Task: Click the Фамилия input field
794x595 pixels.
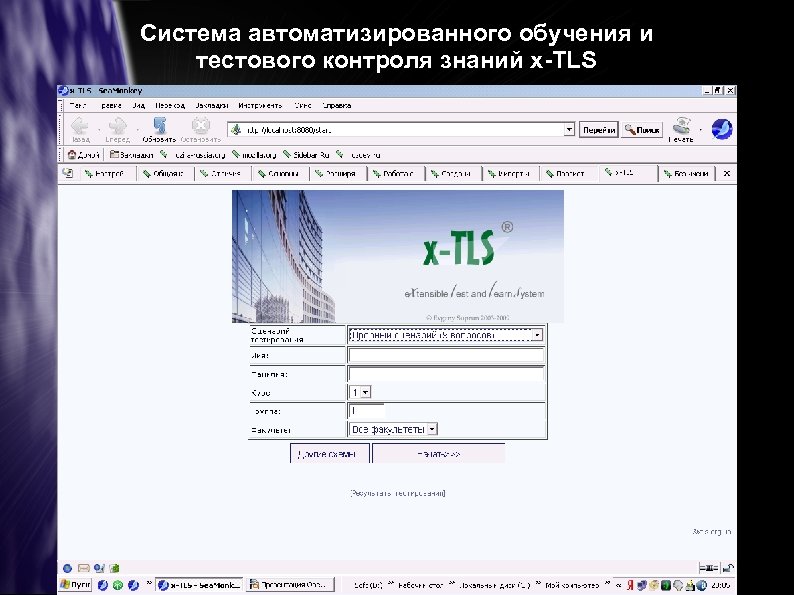Action: 446,374
